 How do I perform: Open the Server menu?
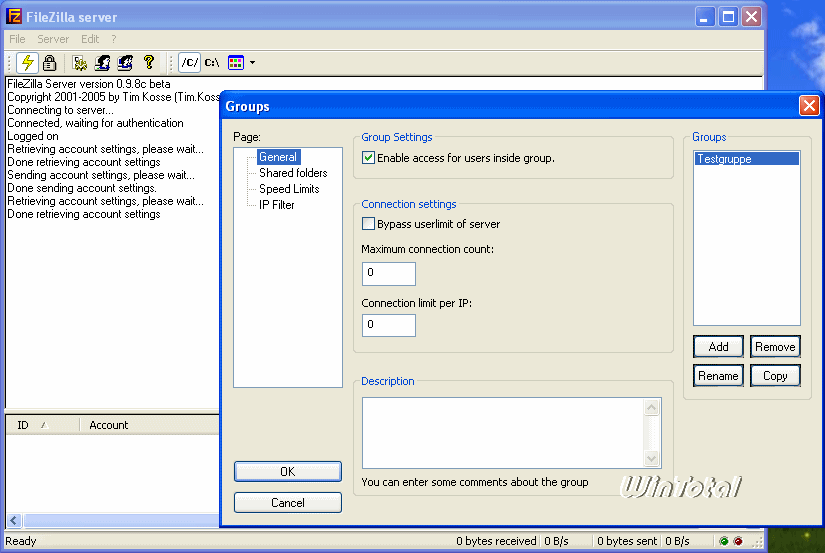pos(53,39)
